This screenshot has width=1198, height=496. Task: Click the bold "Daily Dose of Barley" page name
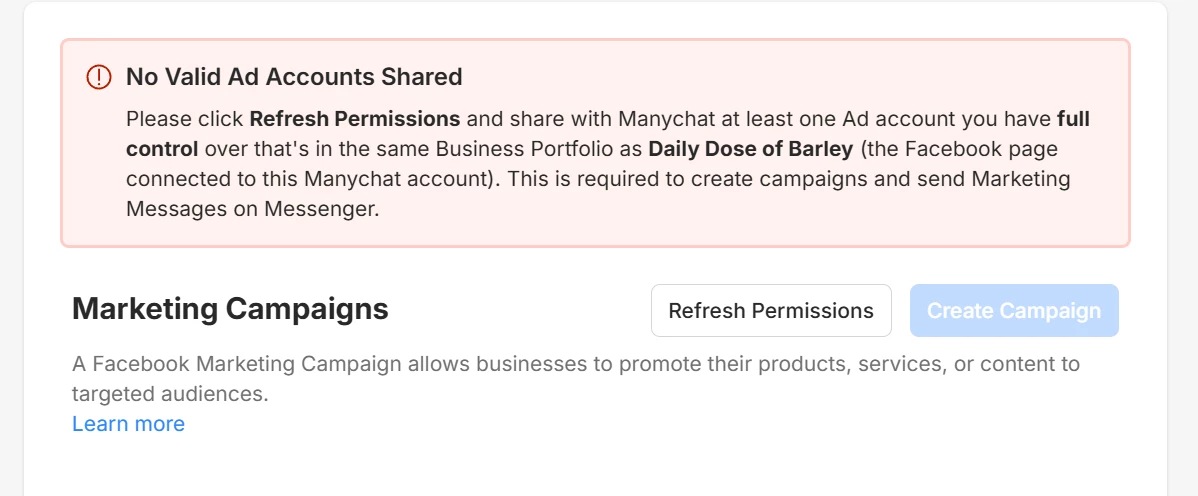coord(748,150)
